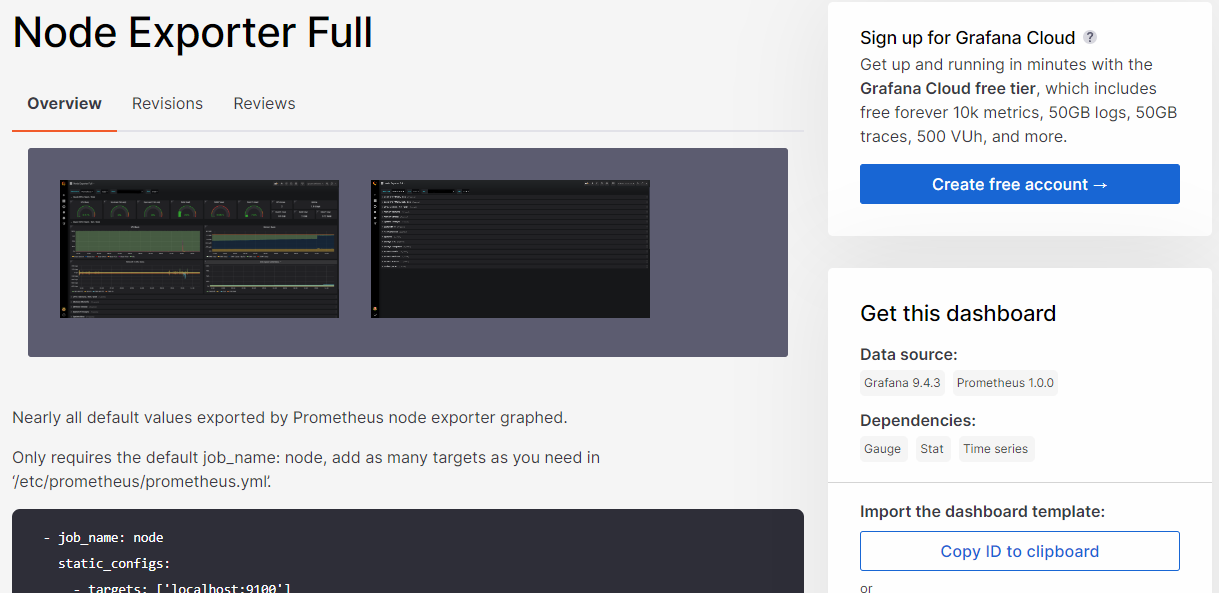1219x593 pixels.
Task: Click the 'Dependencies:' label
Action: tap(918, 420)
